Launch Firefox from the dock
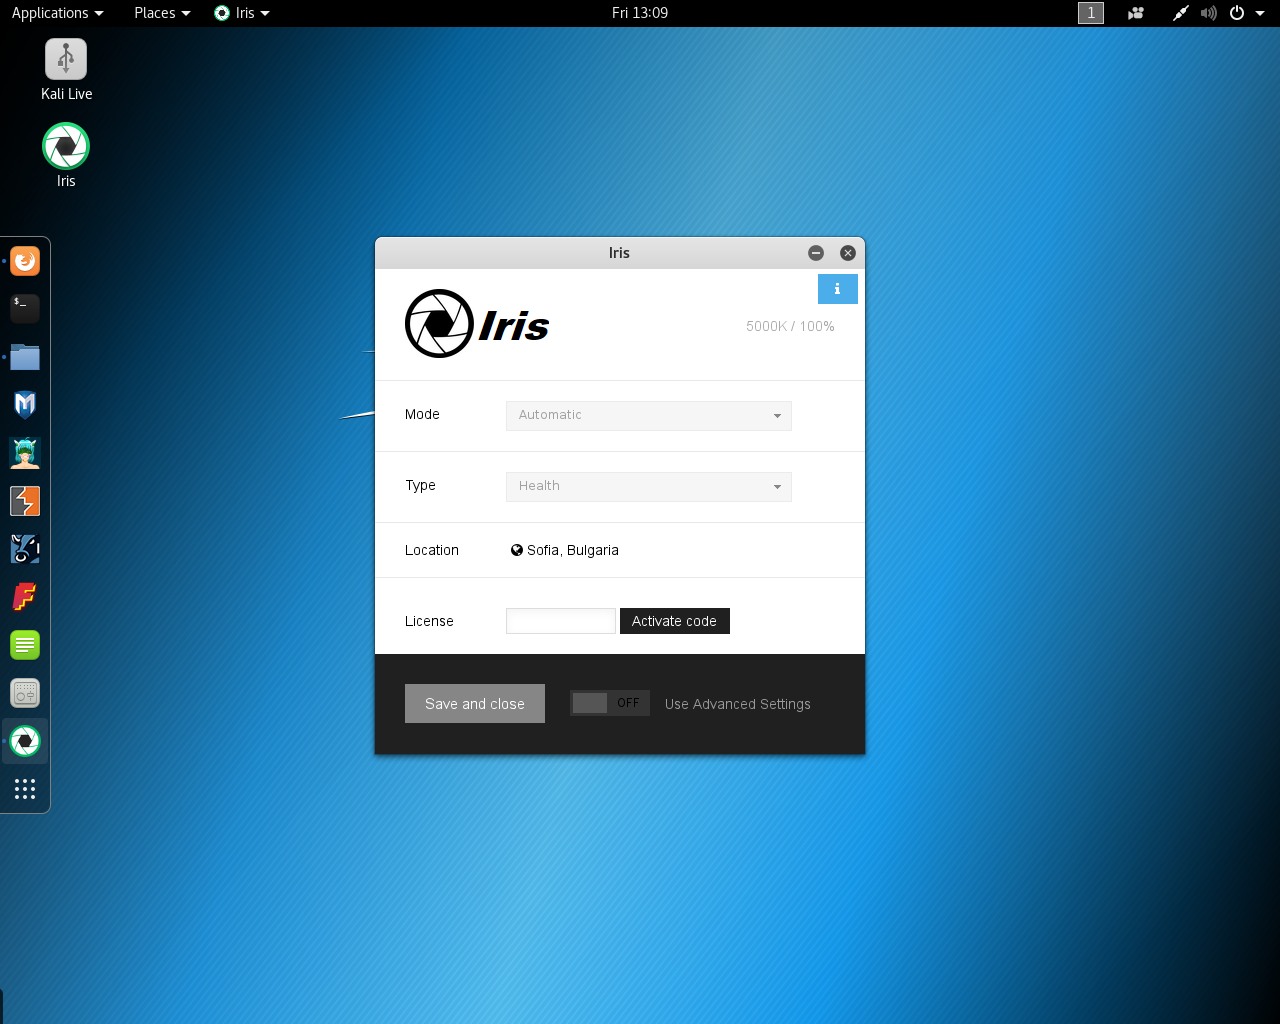Image resolution: width=1280 pixels, height=1024 pixels. pos(25,261)
